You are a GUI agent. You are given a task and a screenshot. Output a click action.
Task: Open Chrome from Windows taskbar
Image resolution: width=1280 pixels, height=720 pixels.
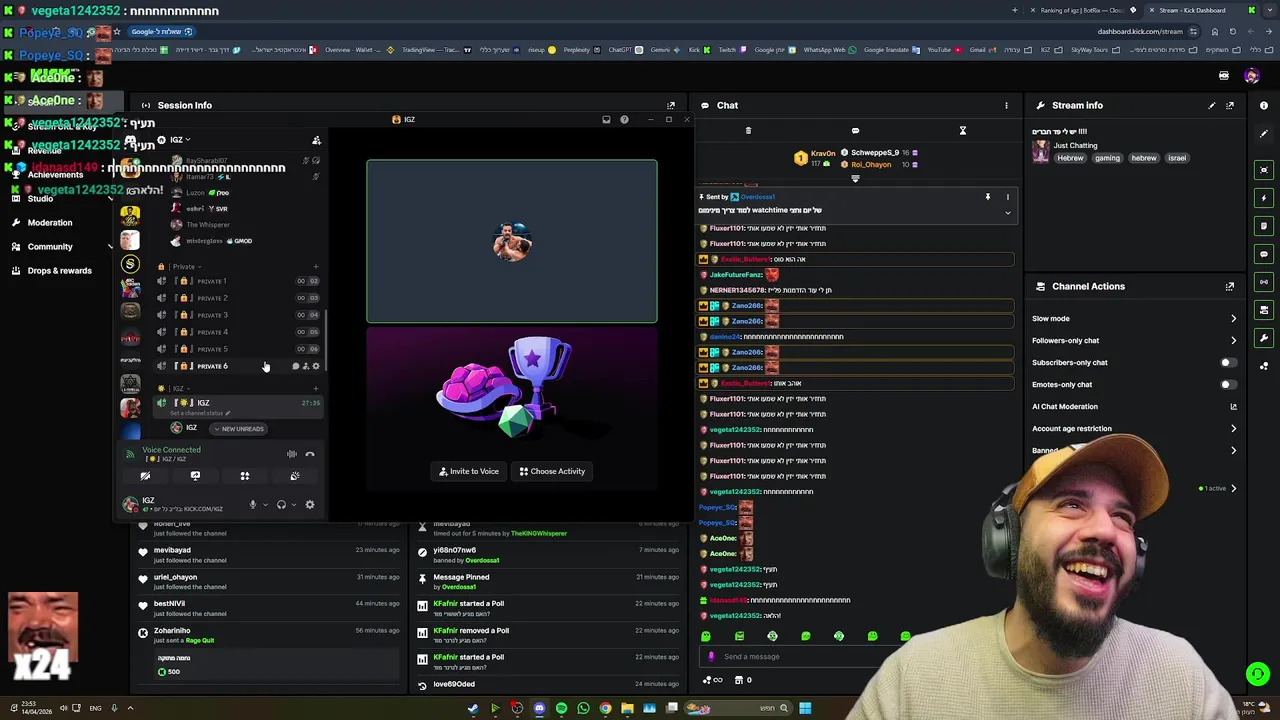tap(605, 708)
